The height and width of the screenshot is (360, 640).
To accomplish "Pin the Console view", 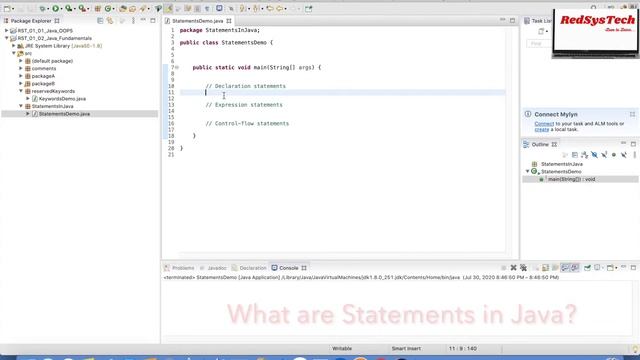I will [587, 268].
